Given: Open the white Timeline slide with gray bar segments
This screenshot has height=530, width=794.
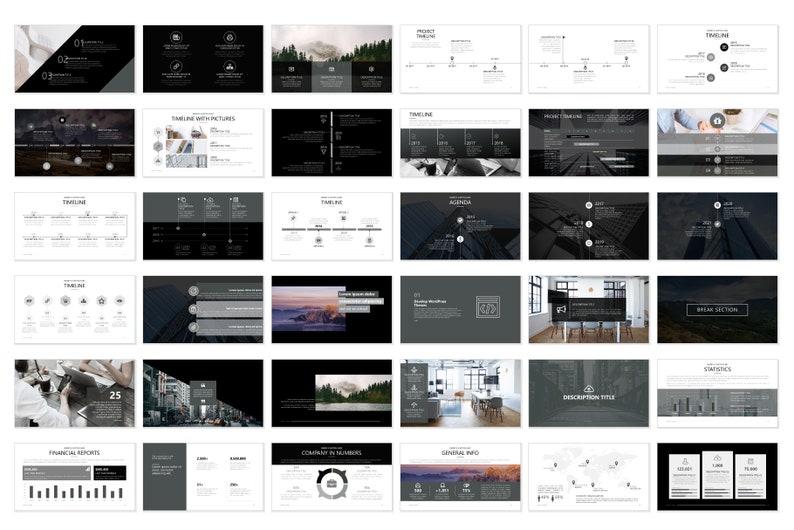Looking at the screenshot, I should [332, 226].
